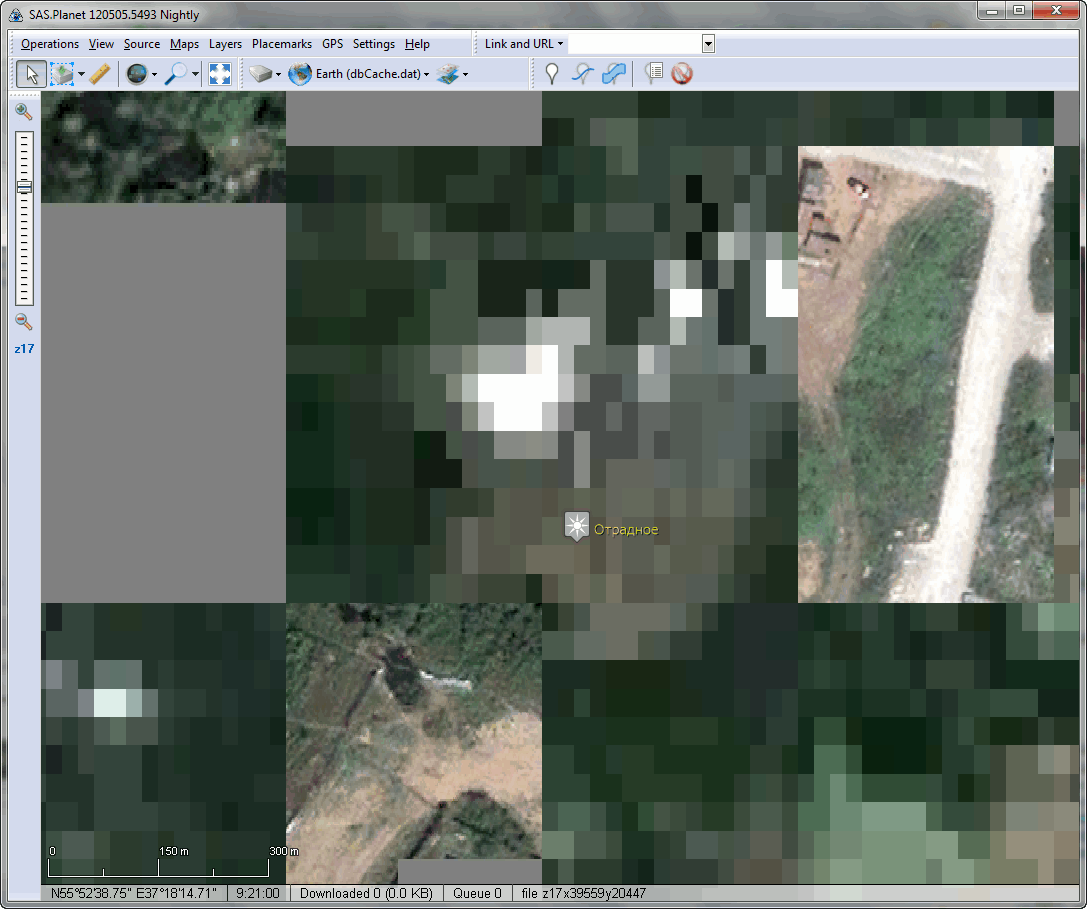Open the Operations menu
Viewport: 1087px width, 909px height.
(49, 44)
